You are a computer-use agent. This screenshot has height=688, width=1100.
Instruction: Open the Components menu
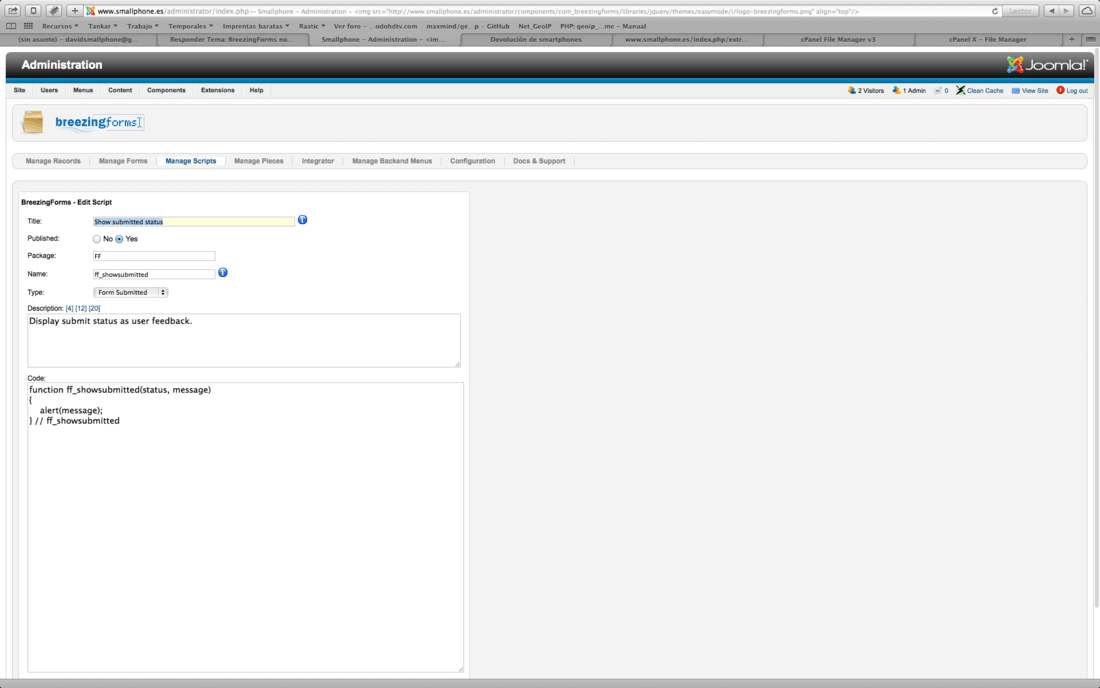166,90
